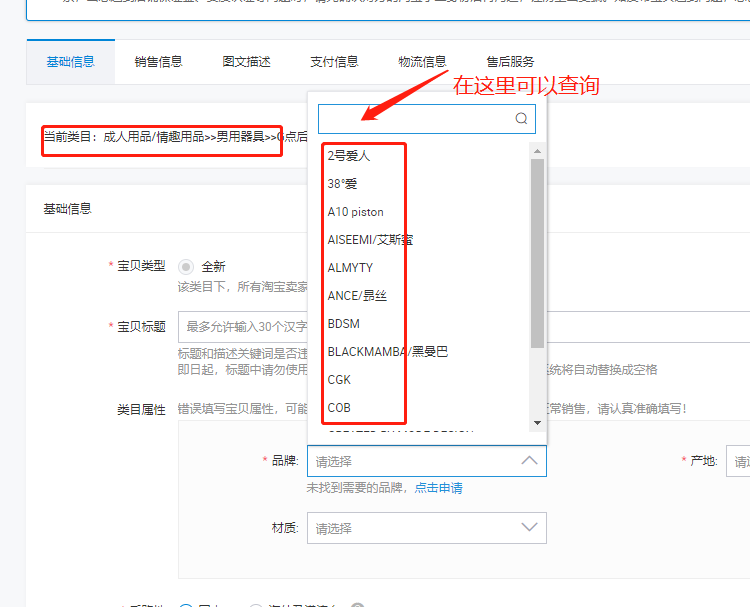Select brand 38°爱 from the list
750x607 pixels.
tap(342, 184)
